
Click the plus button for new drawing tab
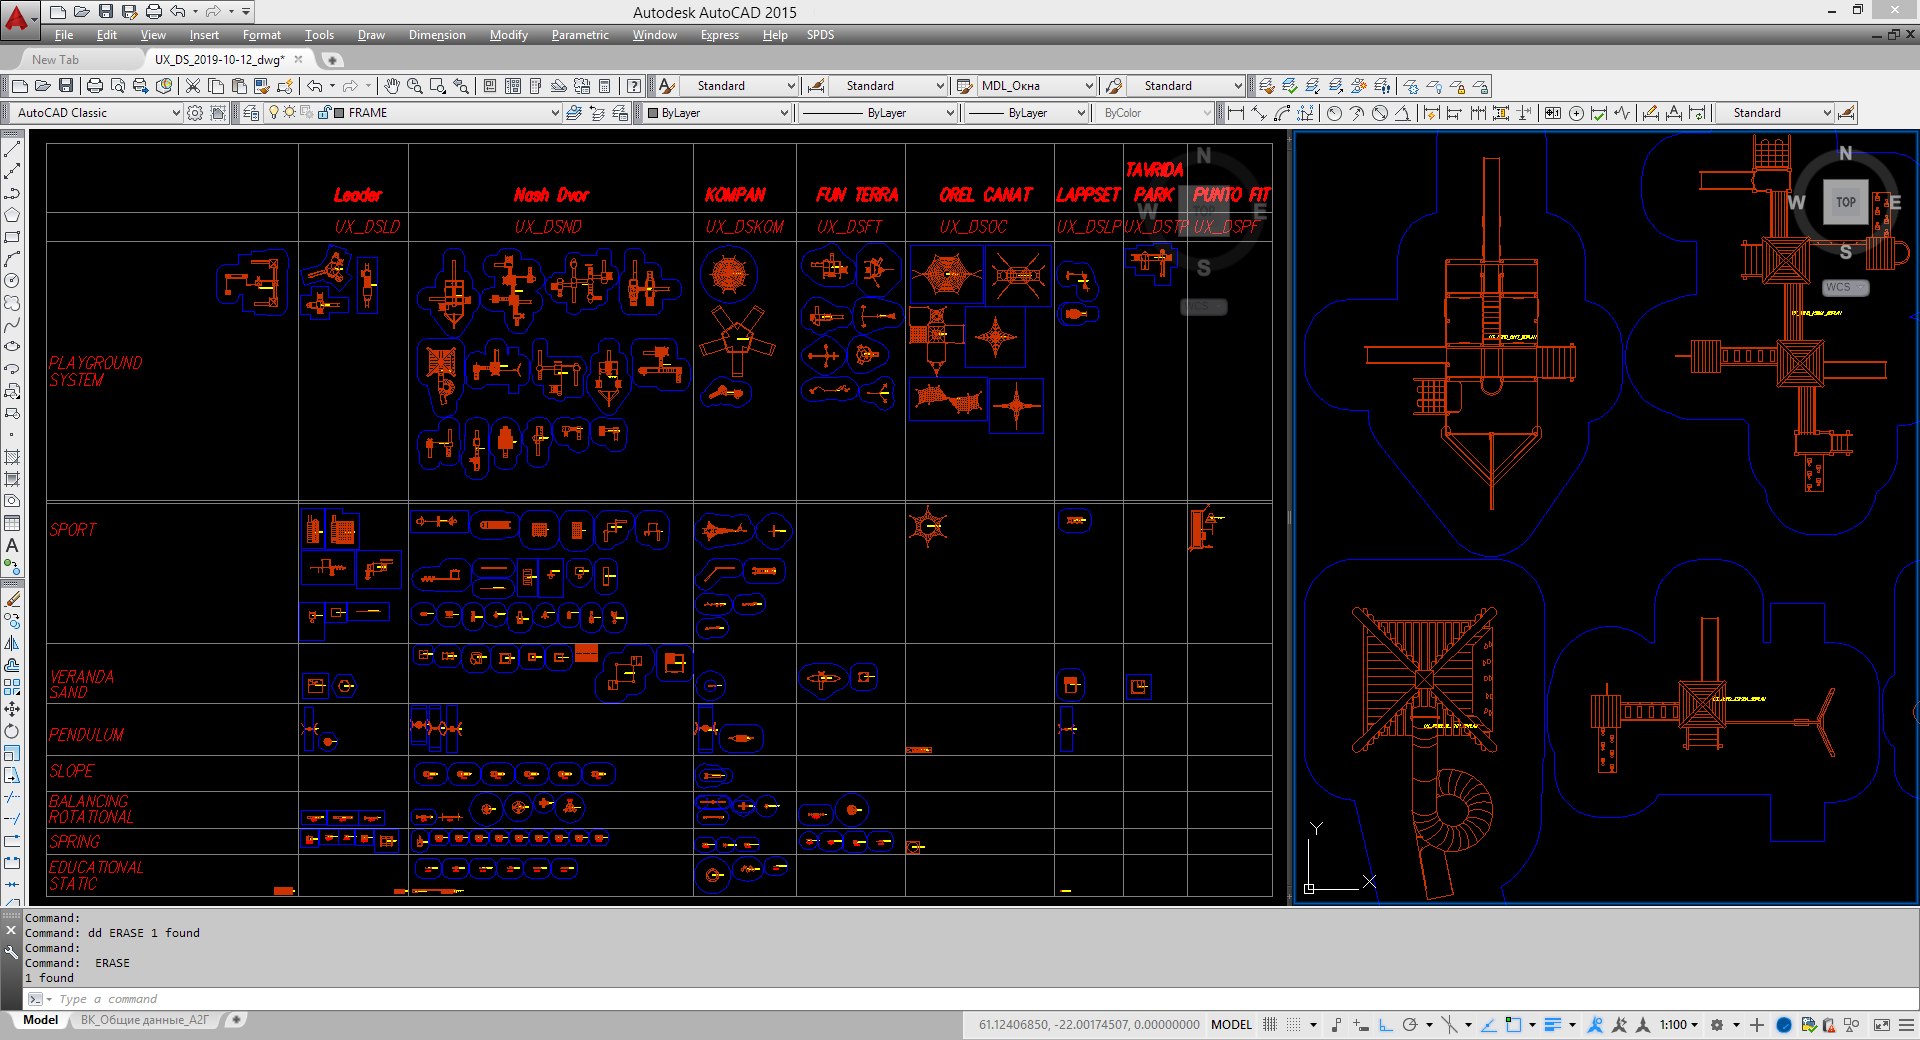click(x=333, y=60)
